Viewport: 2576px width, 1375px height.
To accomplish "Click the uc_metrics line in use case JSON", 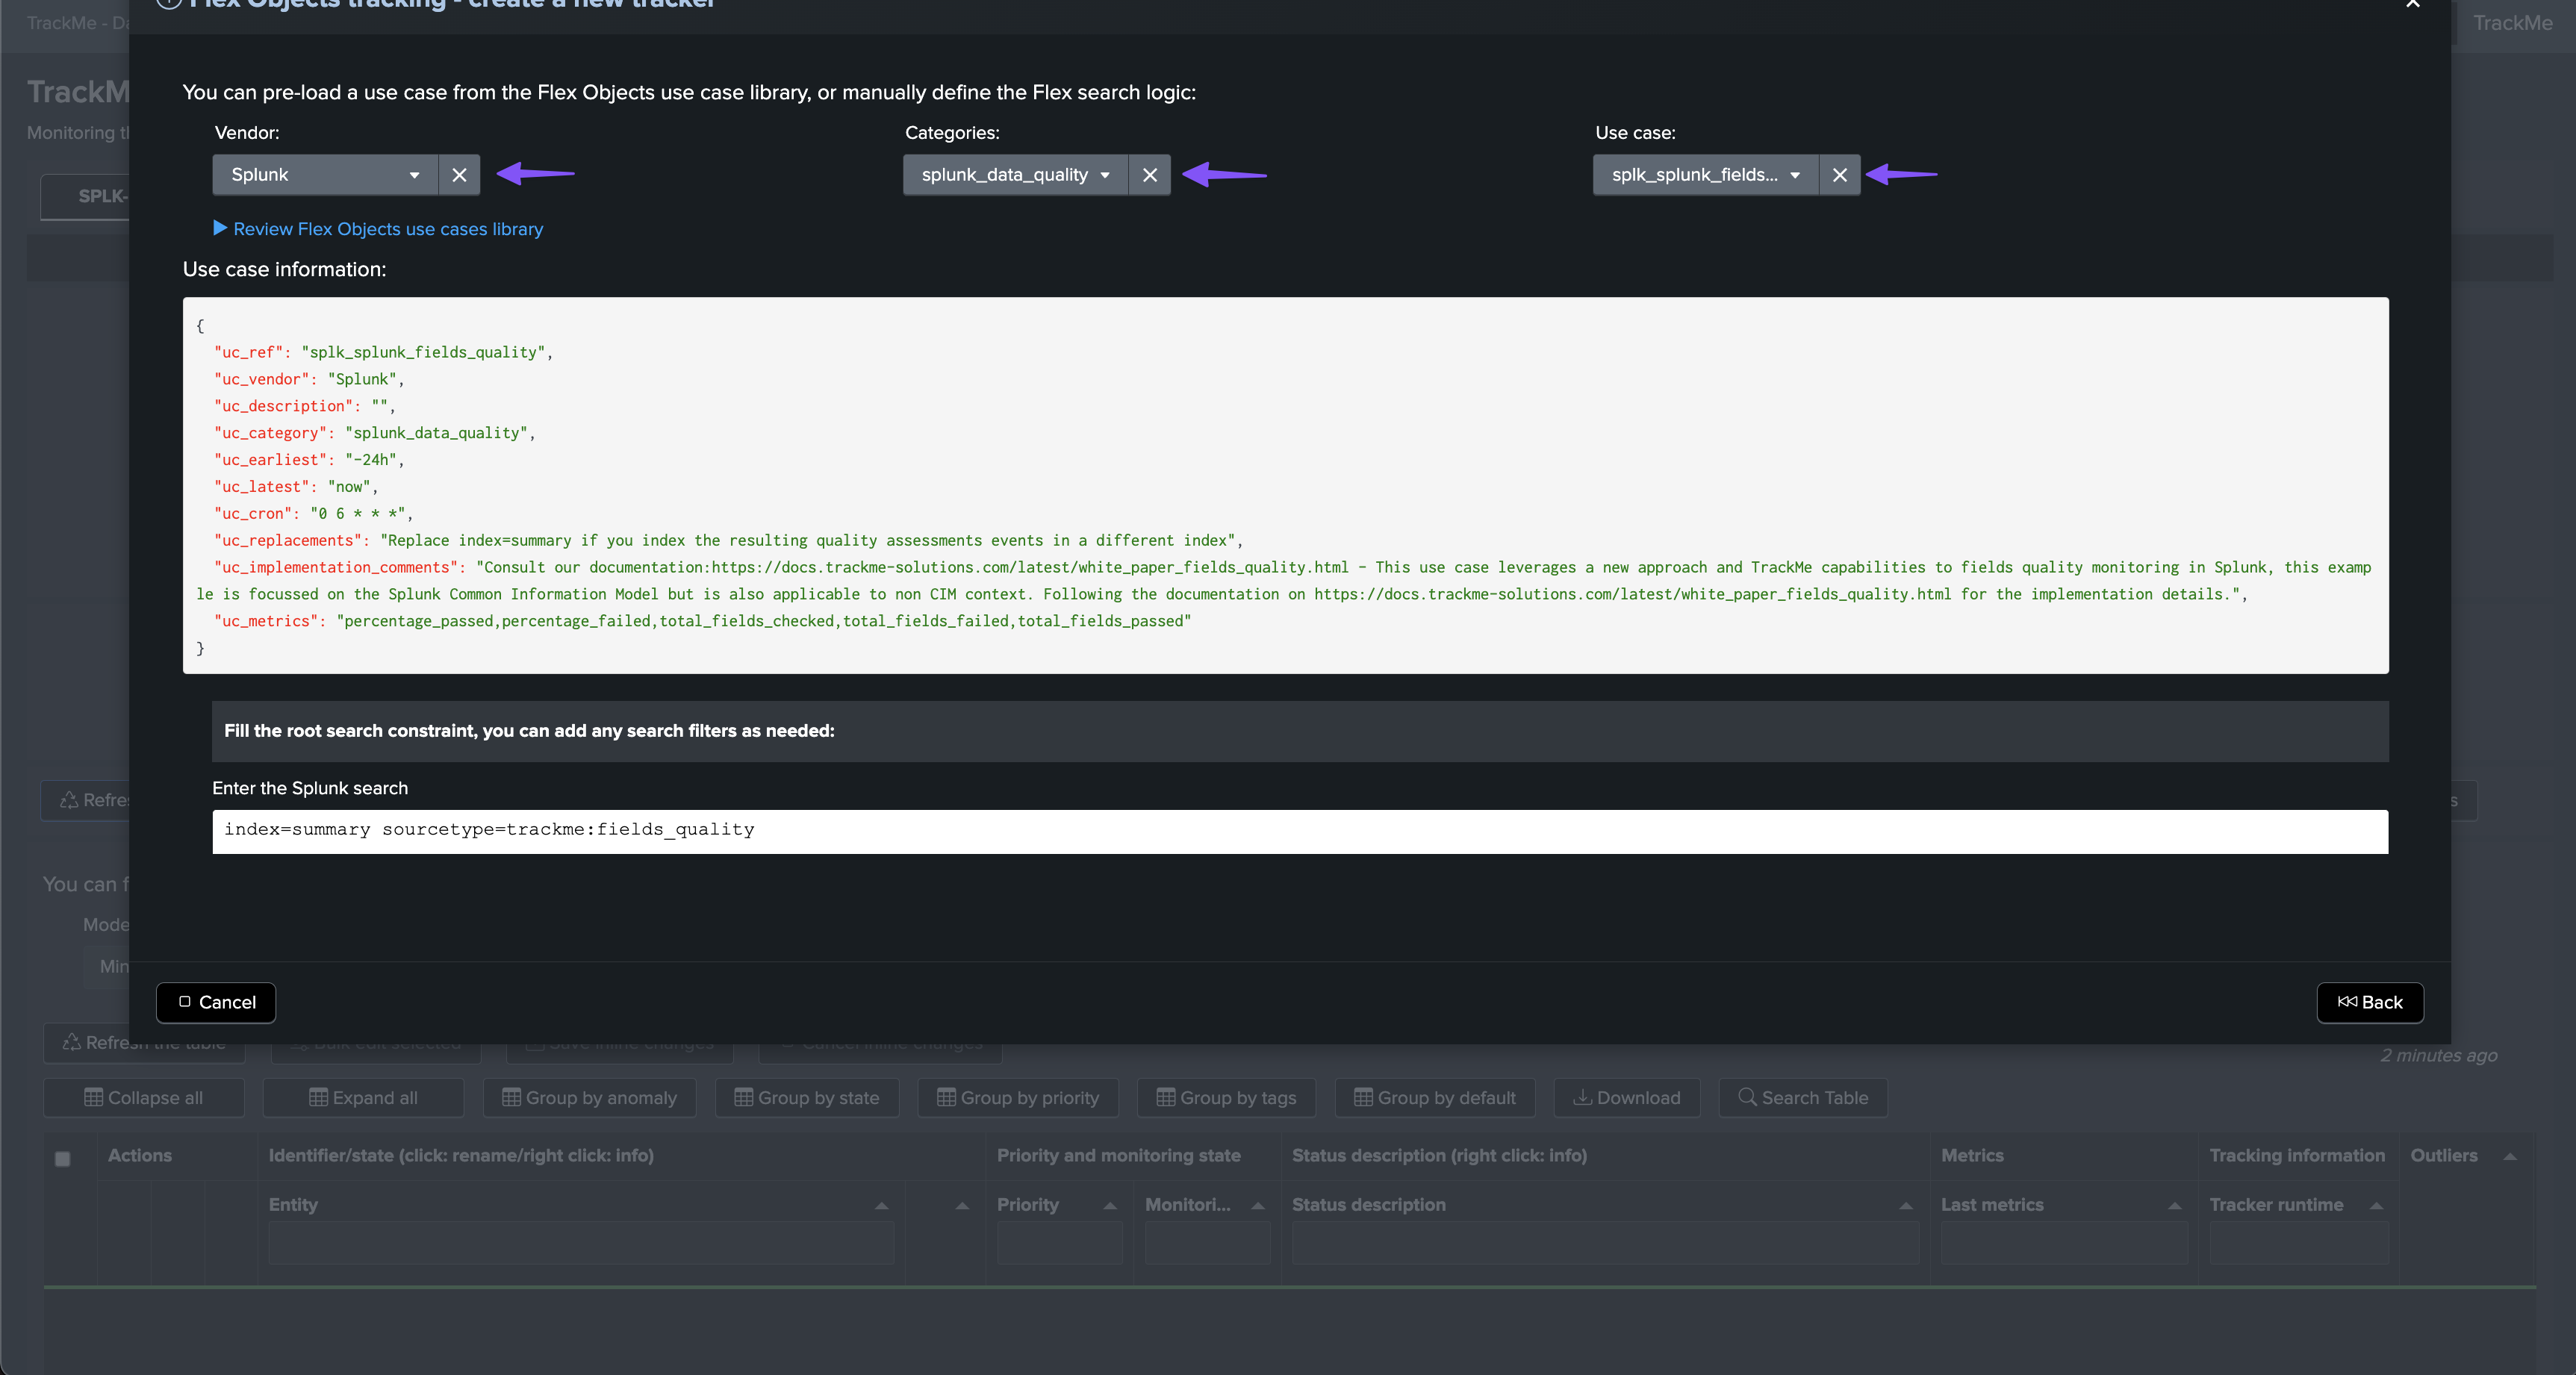I will click(x=702, y=621).
